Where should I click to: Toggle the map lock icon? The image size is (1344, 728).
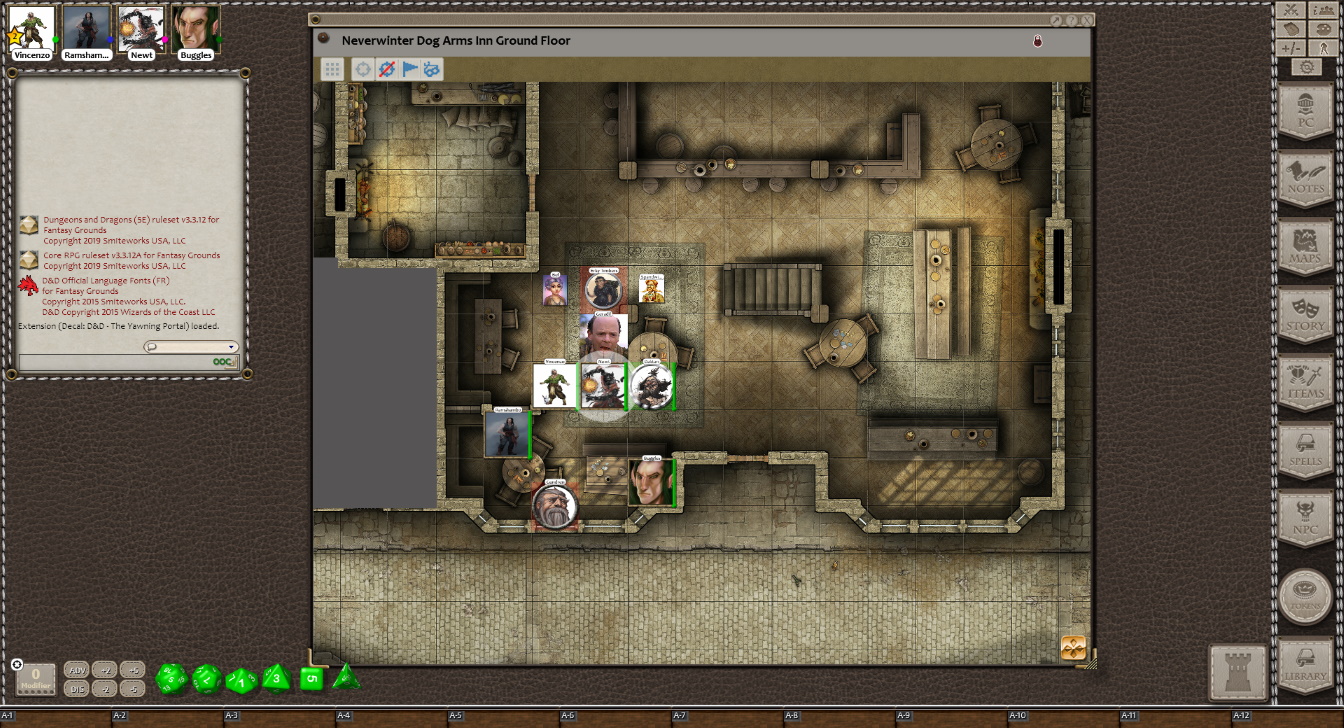point(1037,41)
